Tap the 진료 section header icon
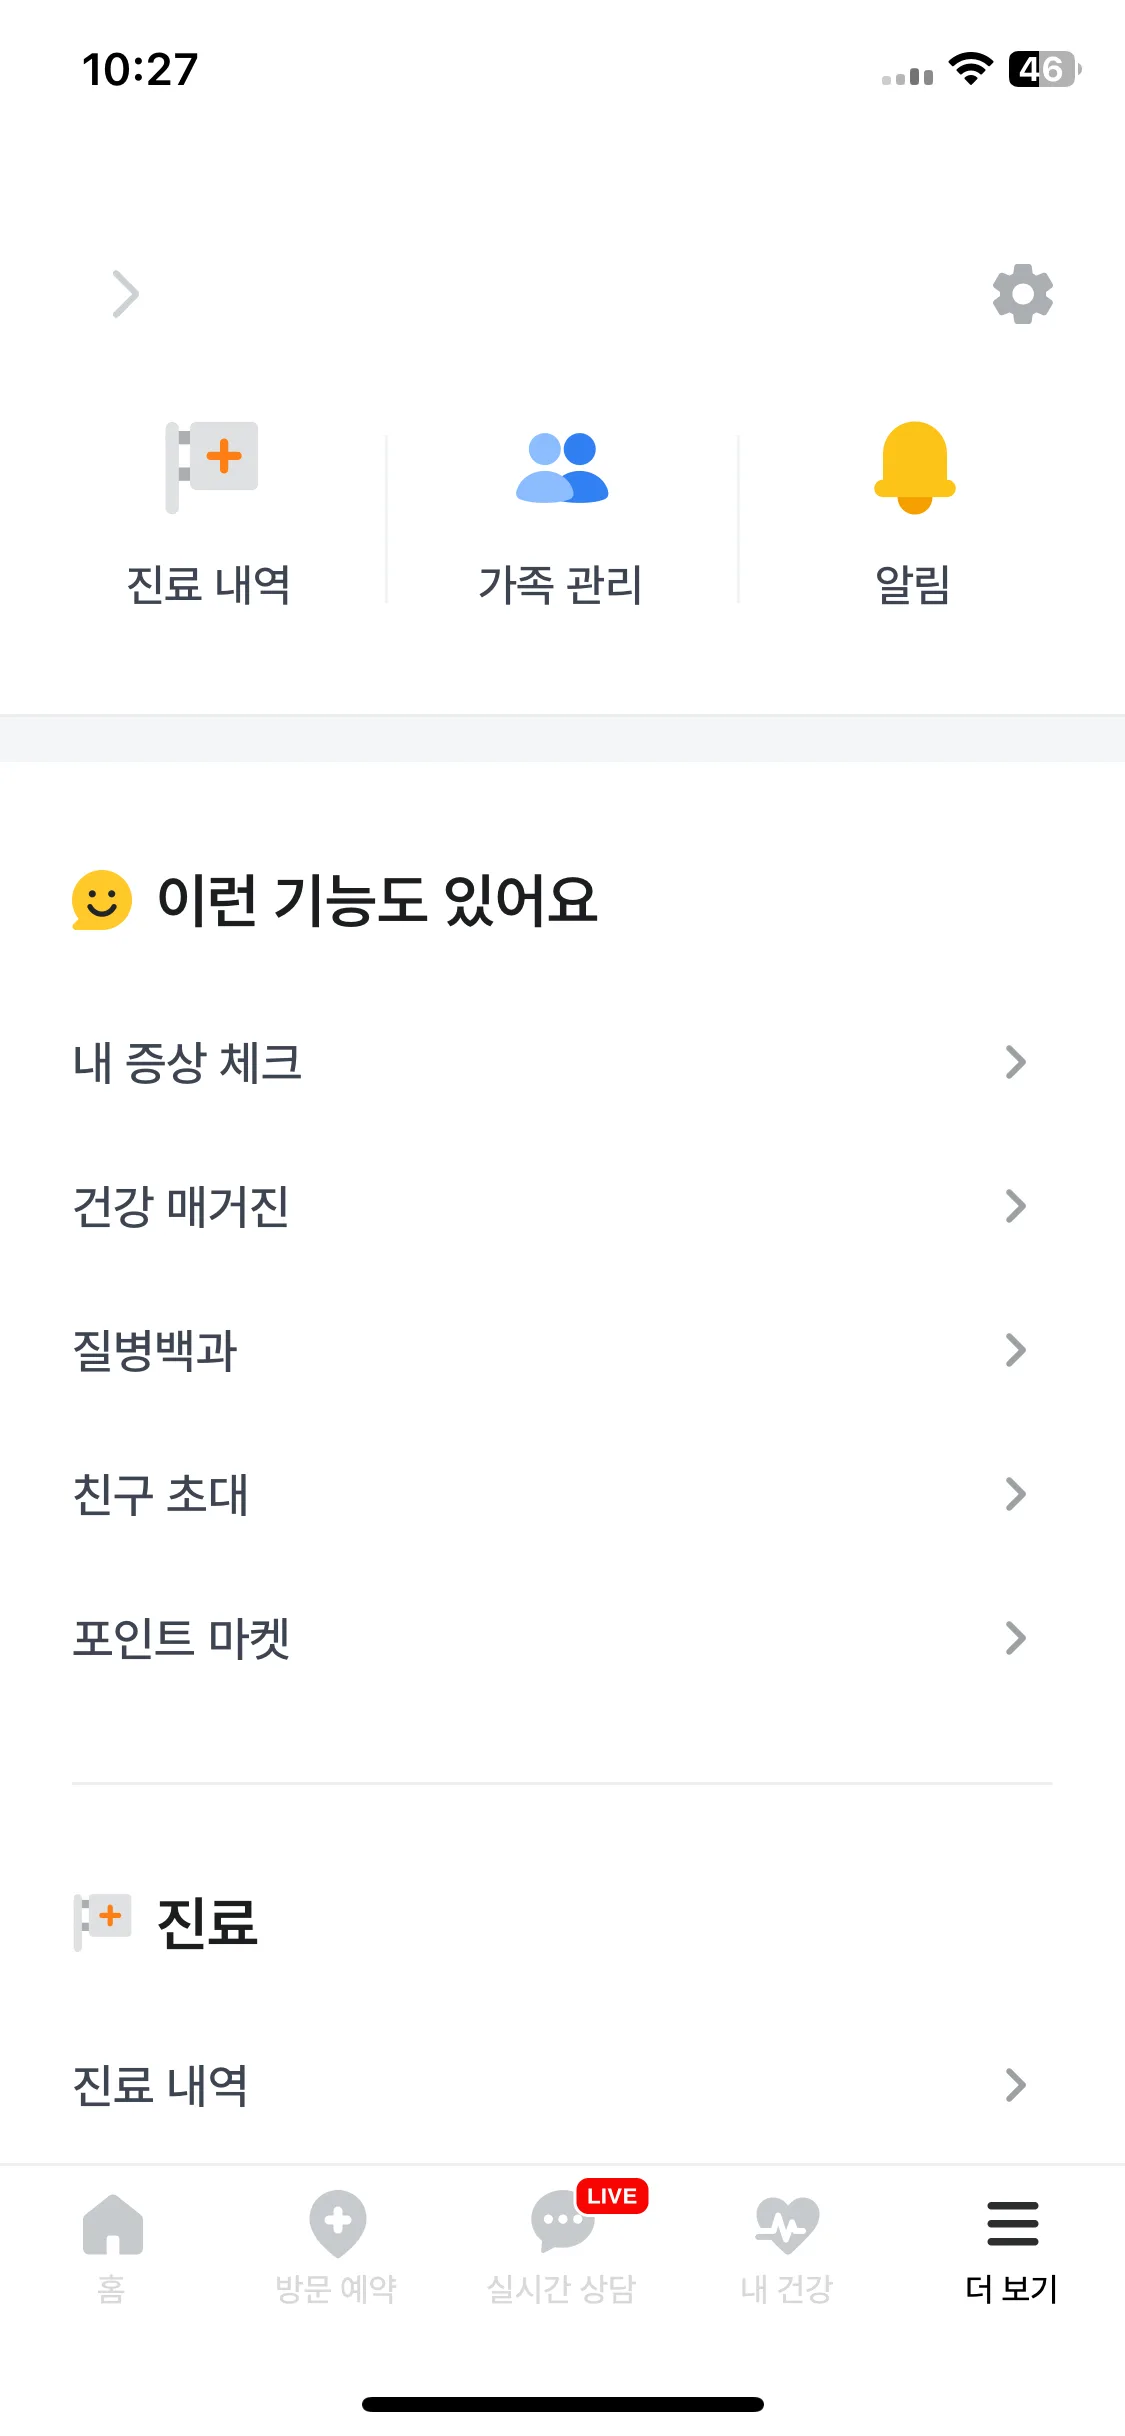This screenshot has height=2436, width=1125. tap(102, 1921)
